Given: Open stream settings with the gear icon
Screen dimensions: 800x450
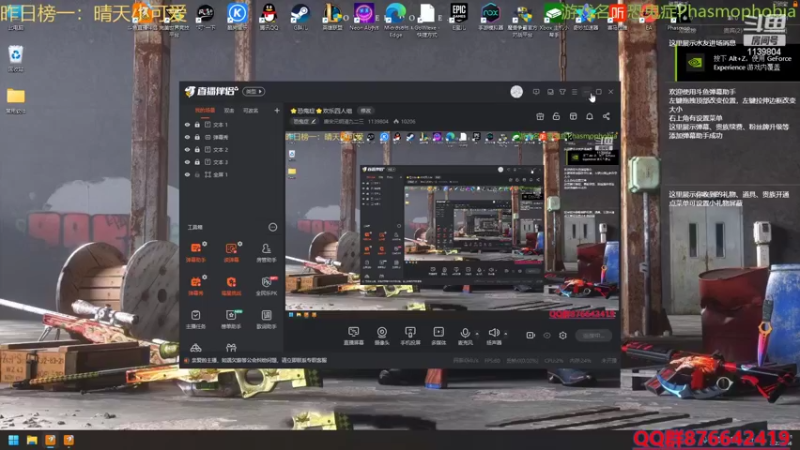Looking at the screenshot, I should pyautogui.click(x=563, y=335).
